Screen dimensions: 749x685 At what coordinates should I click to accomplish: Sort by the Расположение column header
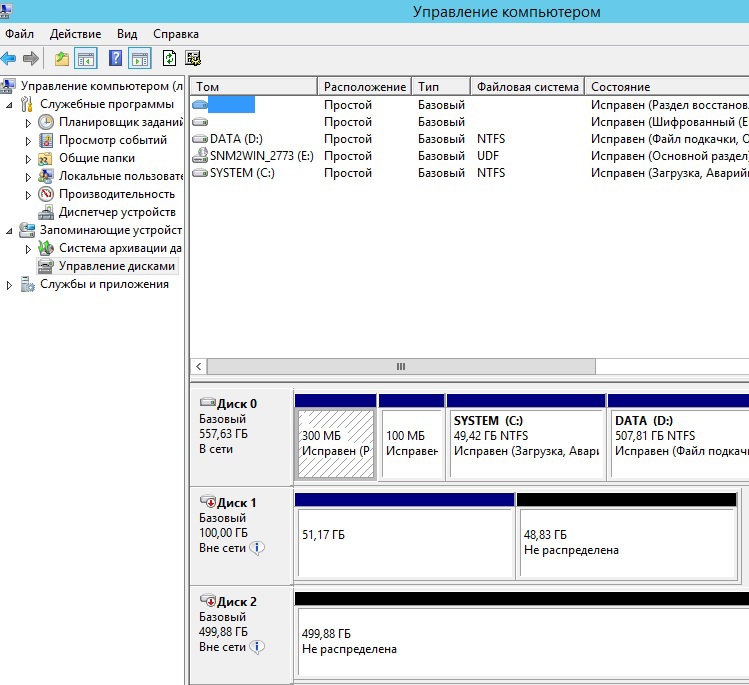coord(364,86)
